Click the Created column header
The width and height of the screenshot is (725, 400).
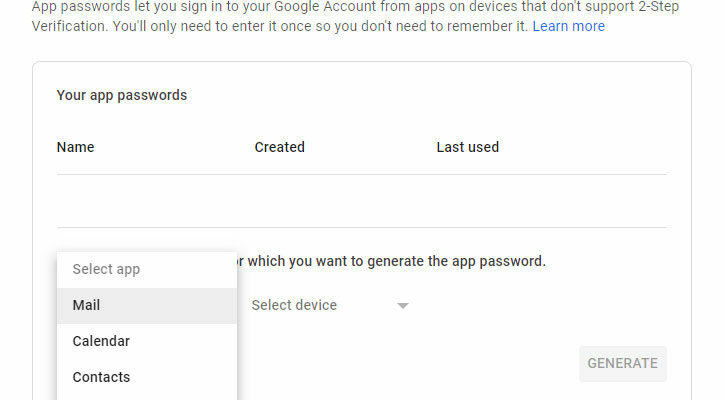point(279,147)
